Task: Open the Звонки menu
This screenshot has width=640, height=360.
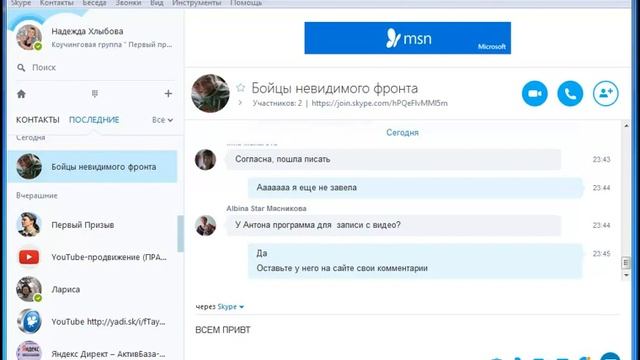Action: point(128,3)
